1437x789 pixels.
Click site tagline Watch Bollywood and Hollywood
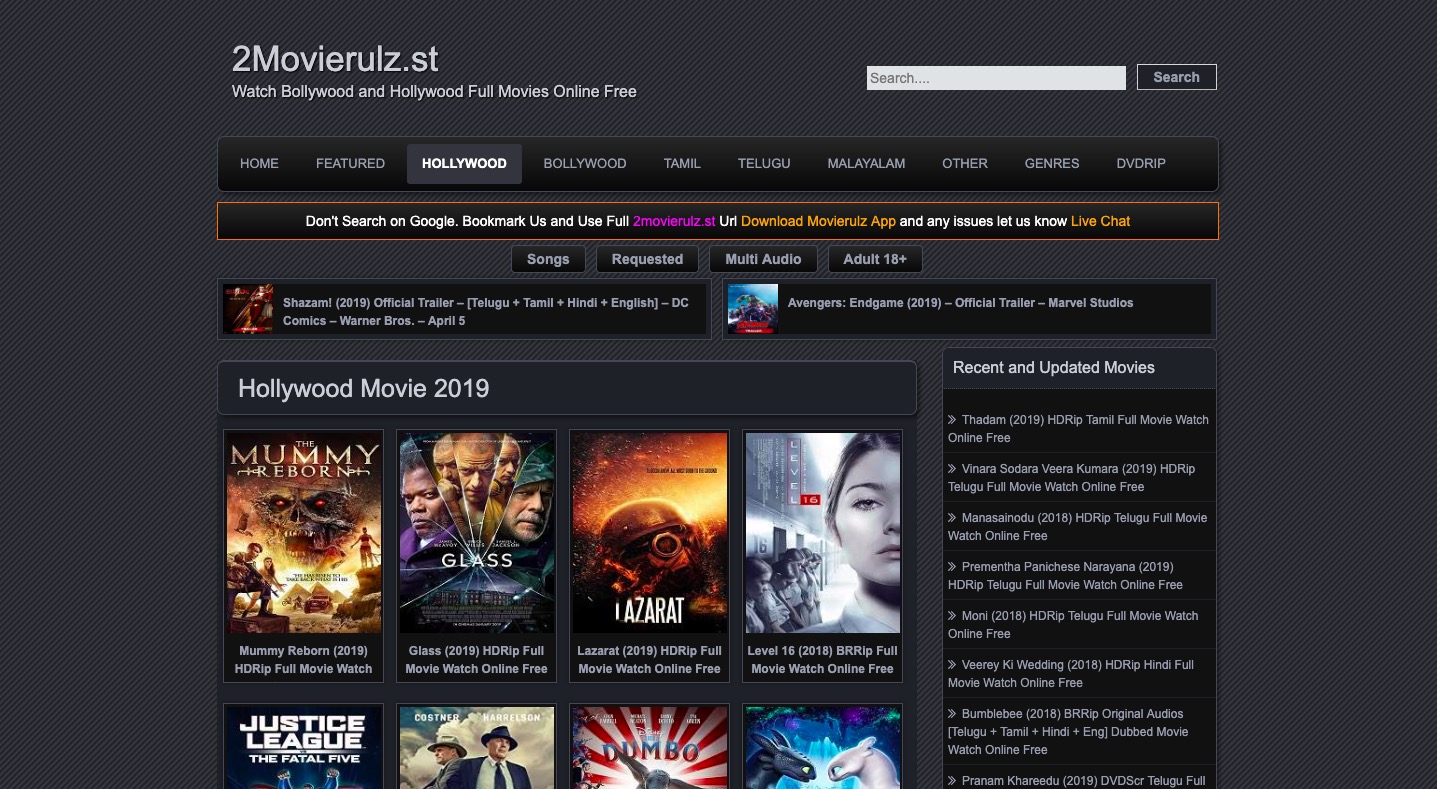point(434,92)
